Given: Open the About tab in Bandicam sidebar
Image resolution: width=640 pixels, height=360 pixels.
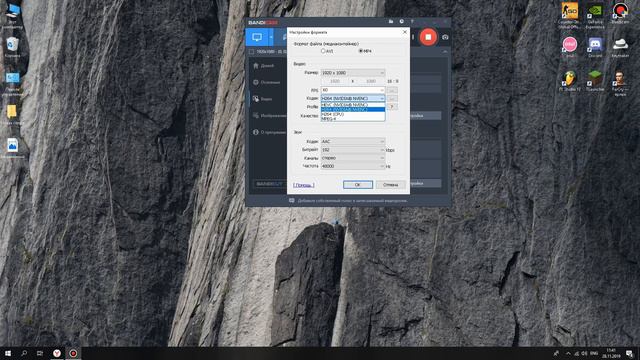Looking at the screenshot, I should 269,132.
